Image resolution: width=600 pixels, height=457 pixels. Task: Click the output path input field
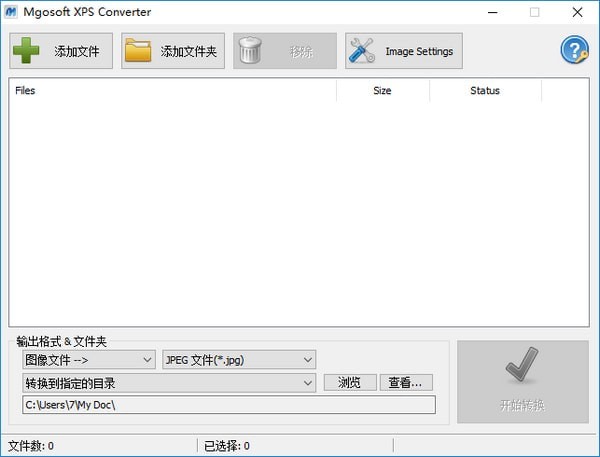click(x=229, y=405)
